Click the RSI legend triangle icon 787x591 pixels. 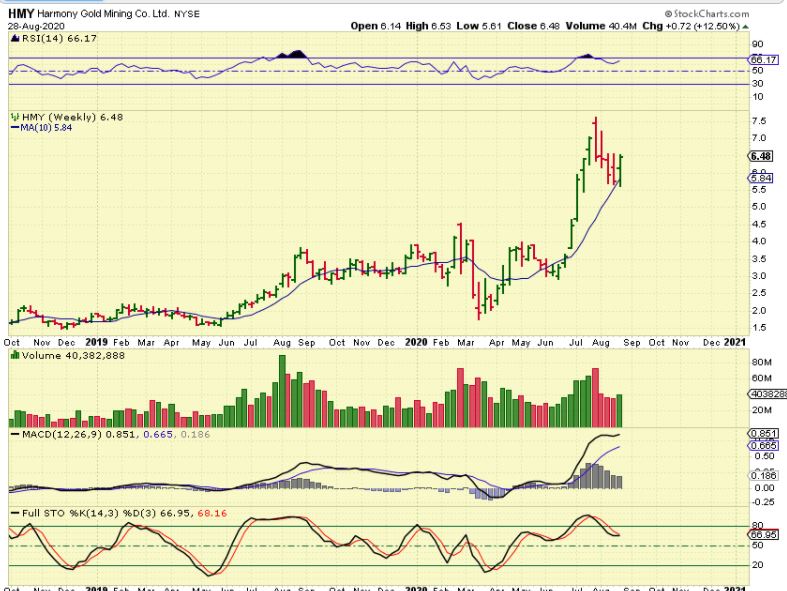tap(15, 38)
